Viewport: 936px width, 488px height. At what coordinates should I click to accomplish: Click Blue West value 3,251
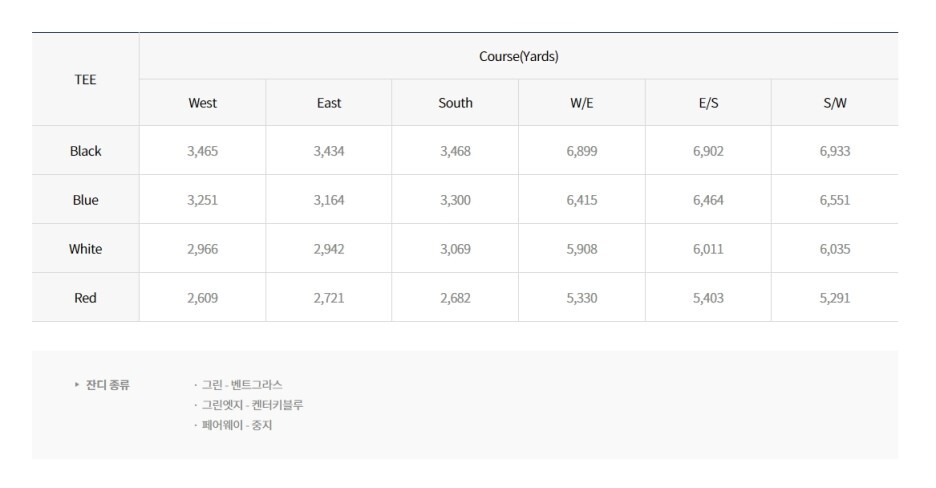click(x=202, y=200)
